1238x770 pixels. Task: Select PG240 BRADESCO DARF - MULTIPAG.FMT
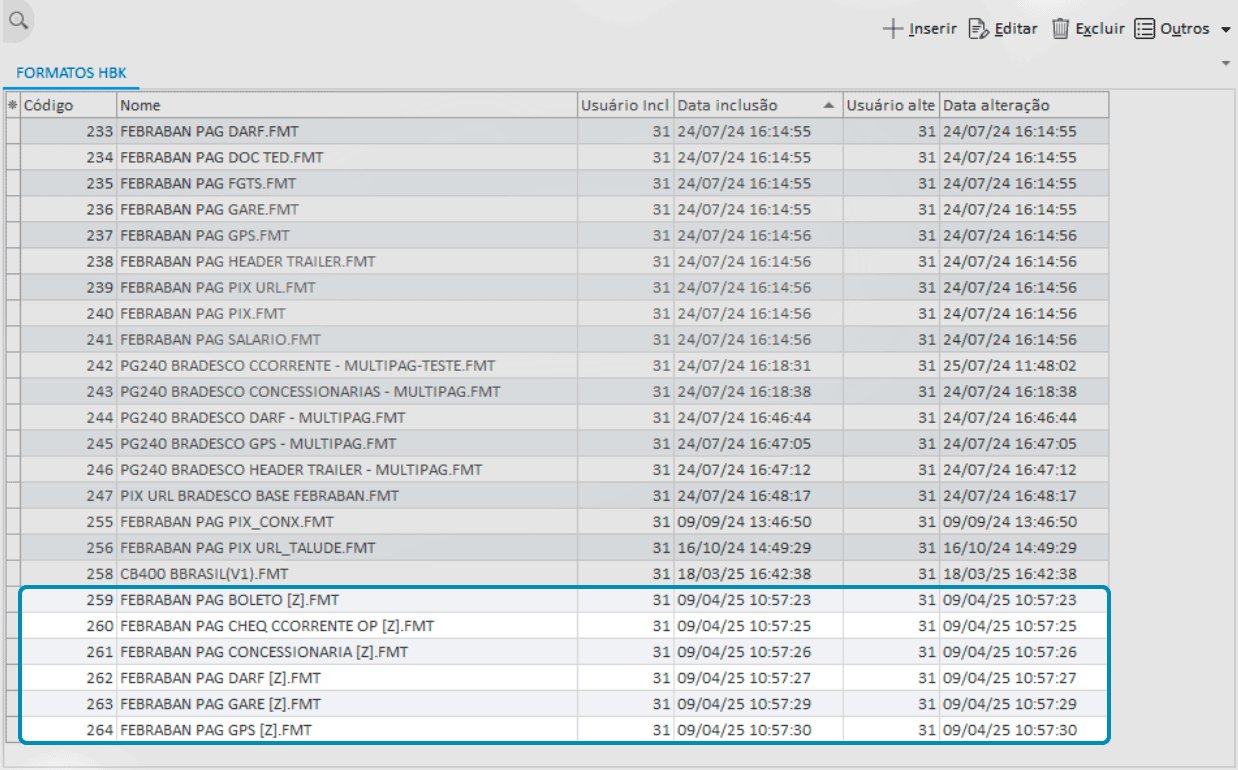click(557, 417)
